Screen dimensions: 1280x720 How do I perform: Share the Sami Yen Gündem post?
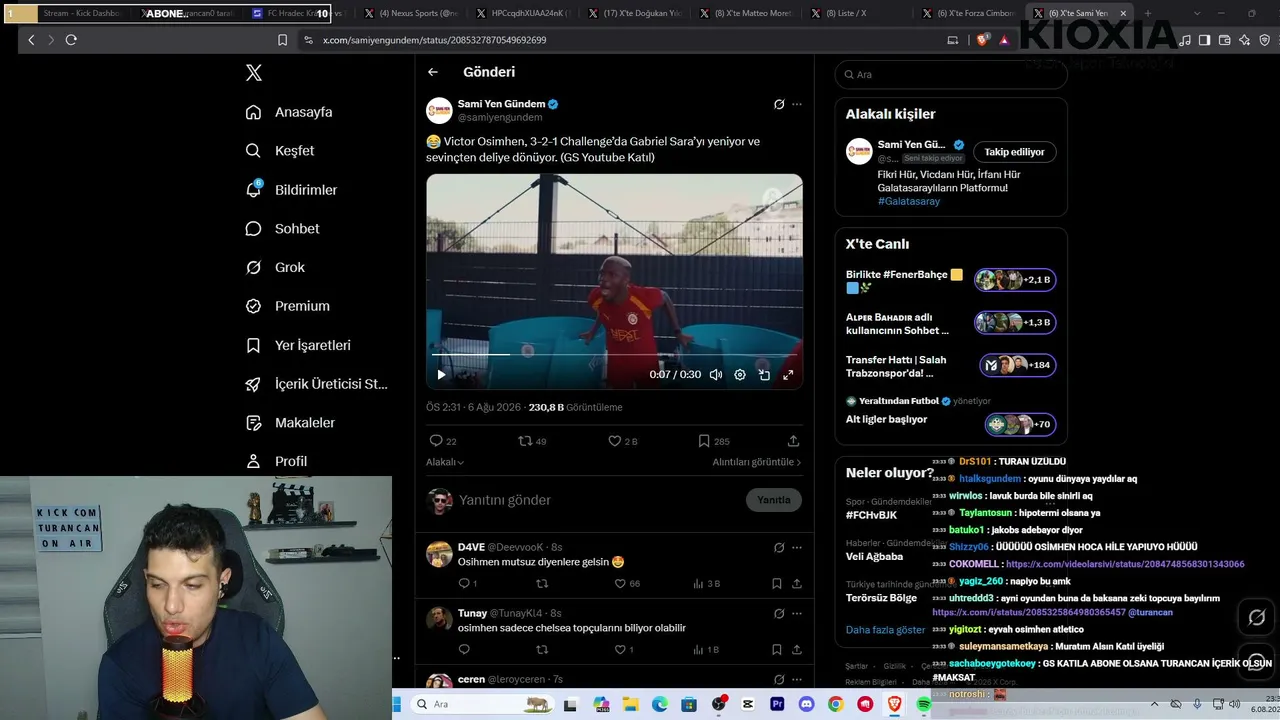793,441
